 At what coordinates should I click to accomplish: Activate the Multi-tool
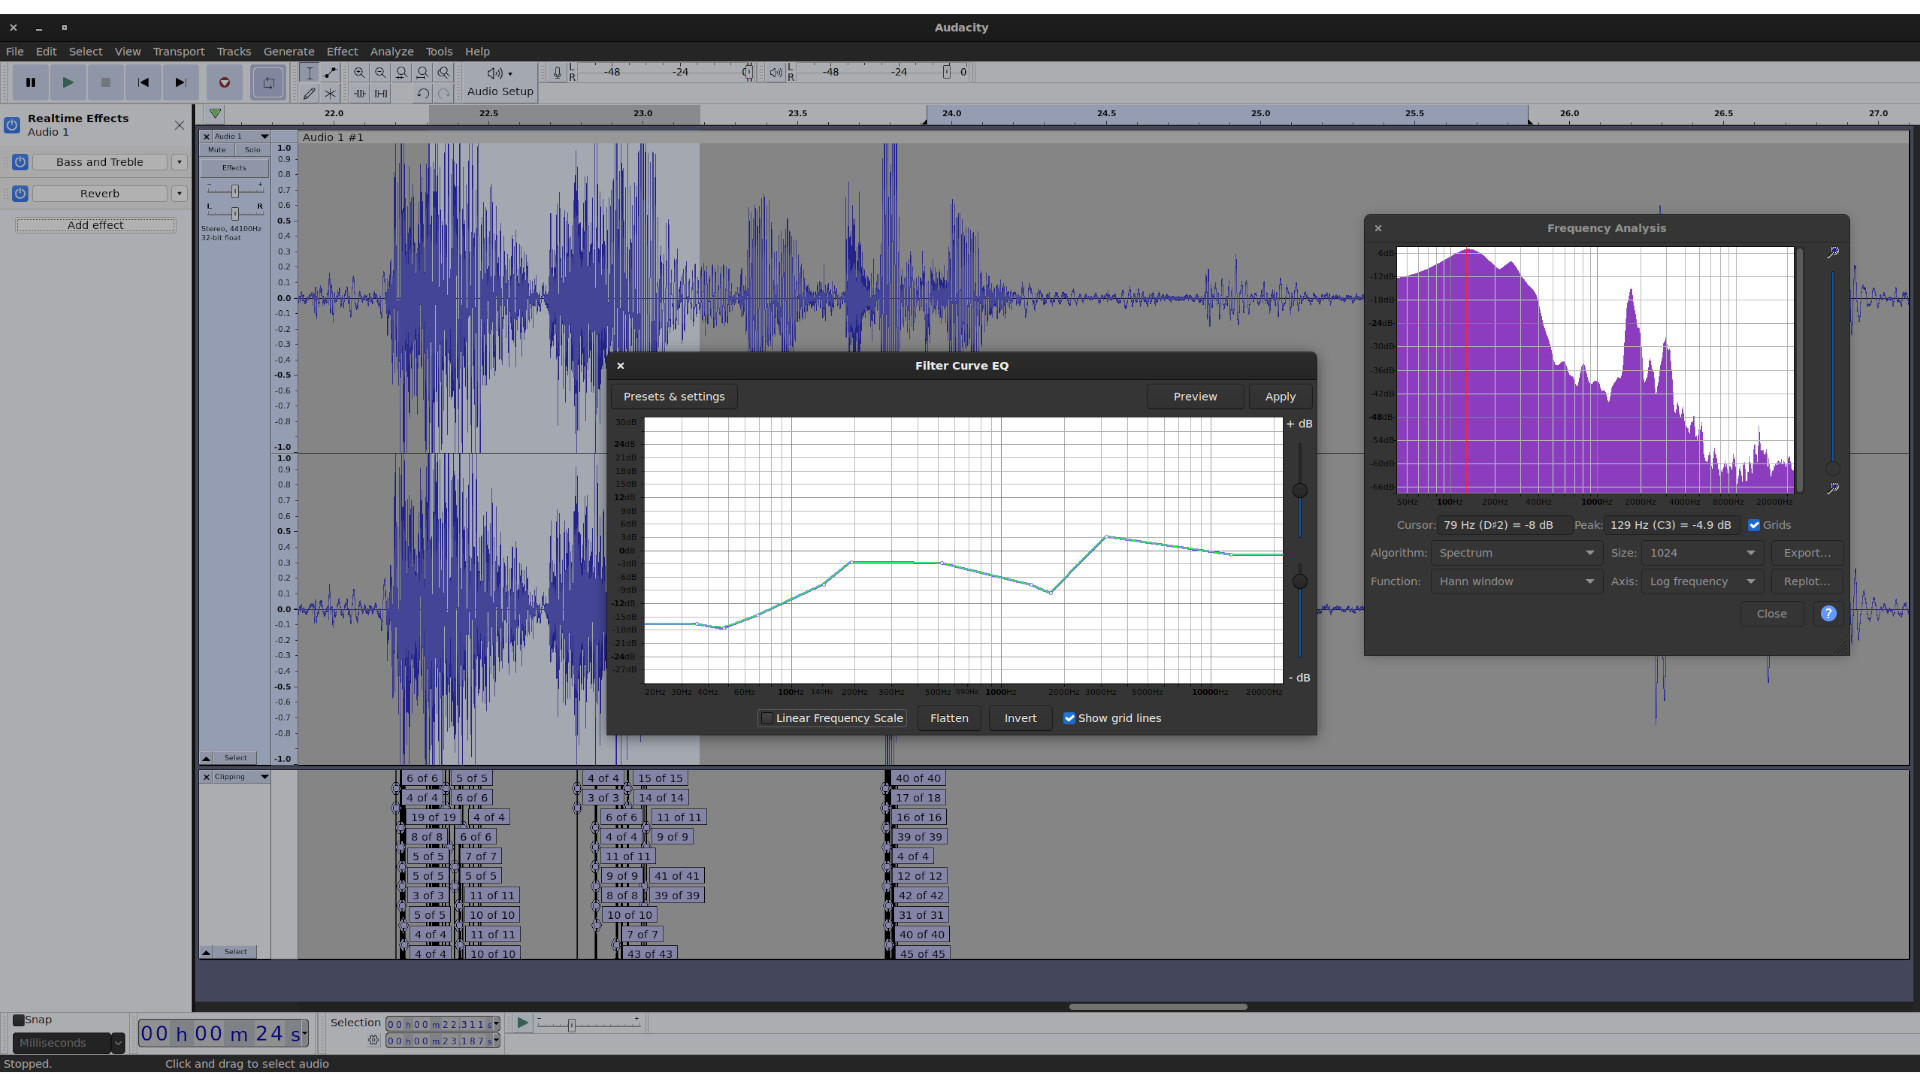tap(330, 93)
